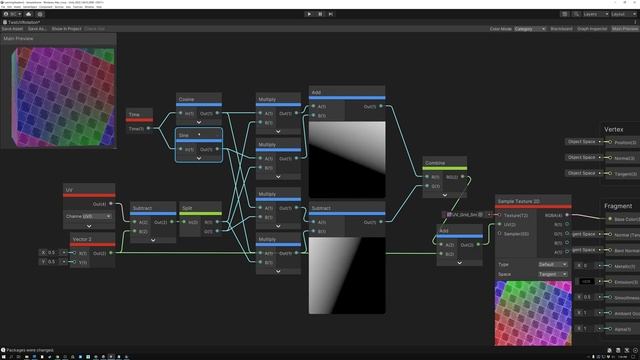Click the Sample Texture 2D preview image
640x360 pixels.
533,313
